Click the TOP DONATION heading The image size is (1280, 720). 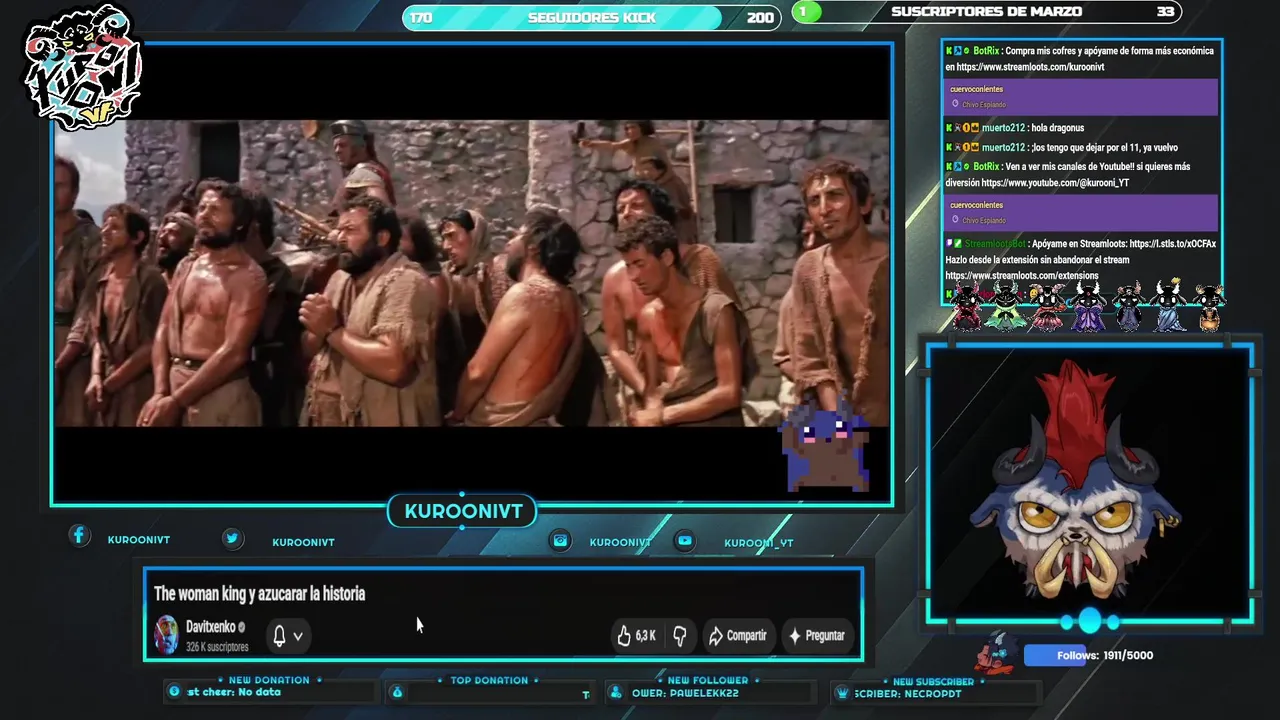point(489,680)
